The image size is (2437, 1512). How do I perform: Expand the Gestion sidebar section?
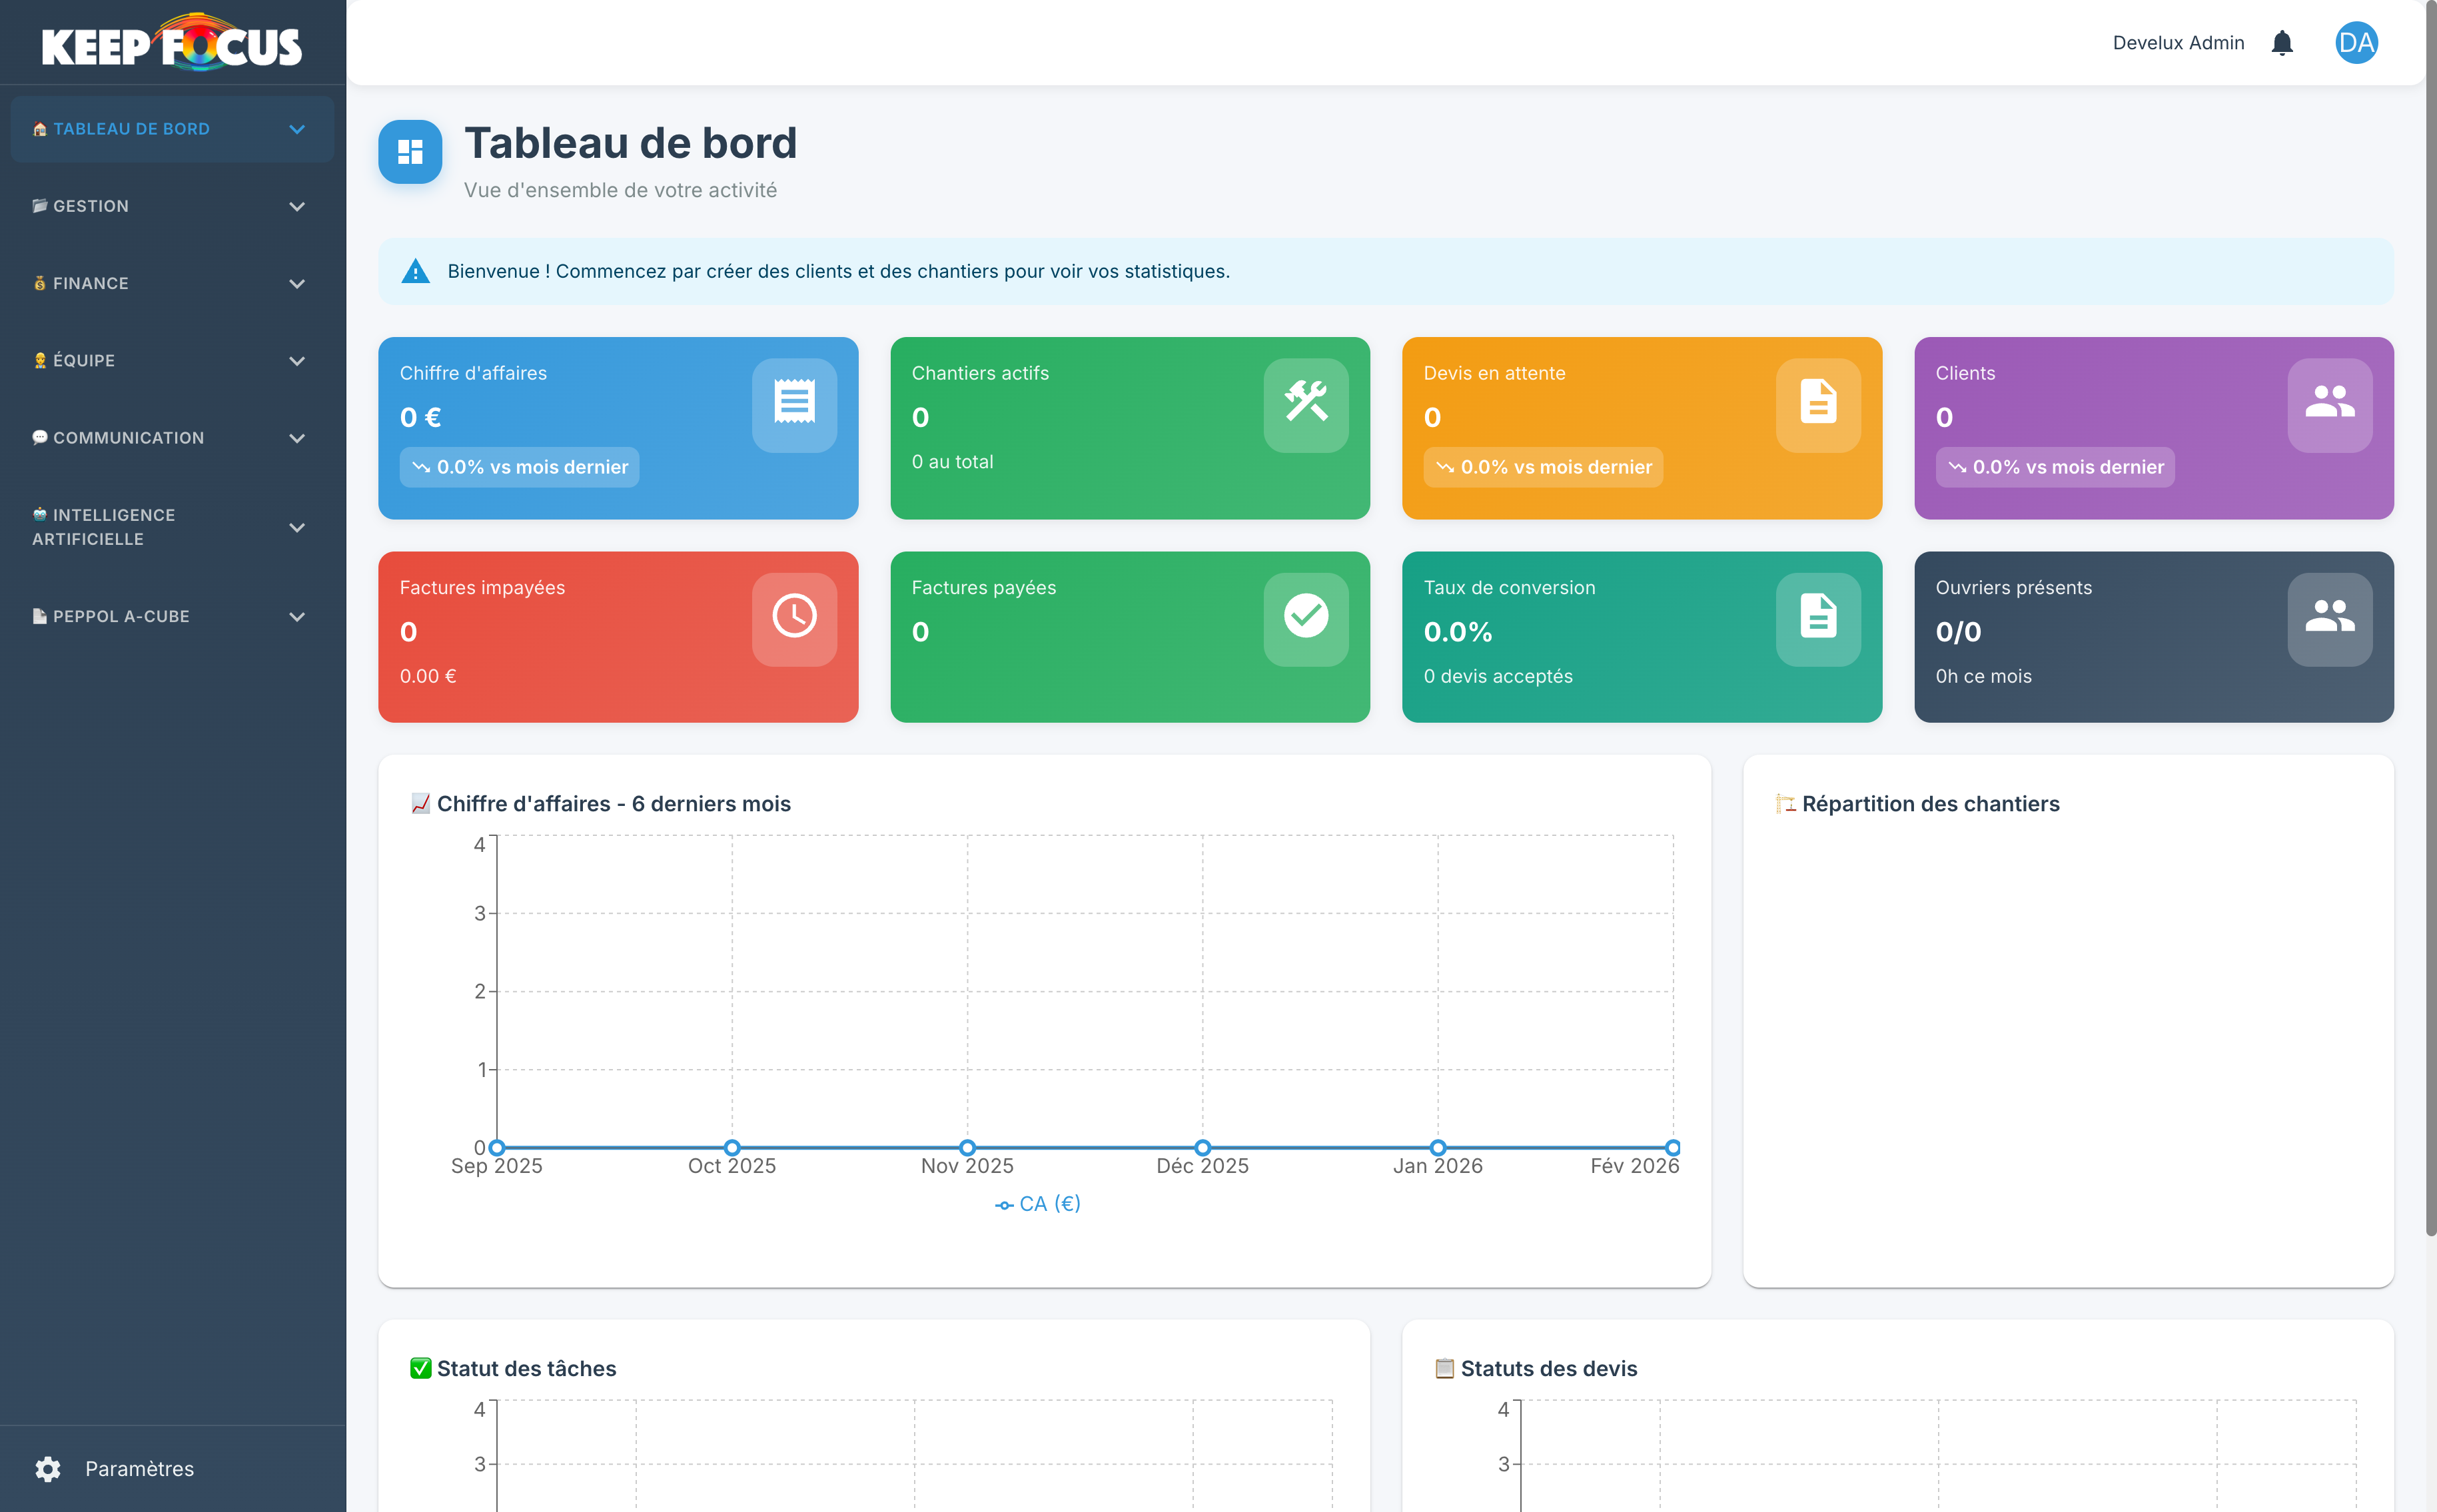(x=90, y=206)
